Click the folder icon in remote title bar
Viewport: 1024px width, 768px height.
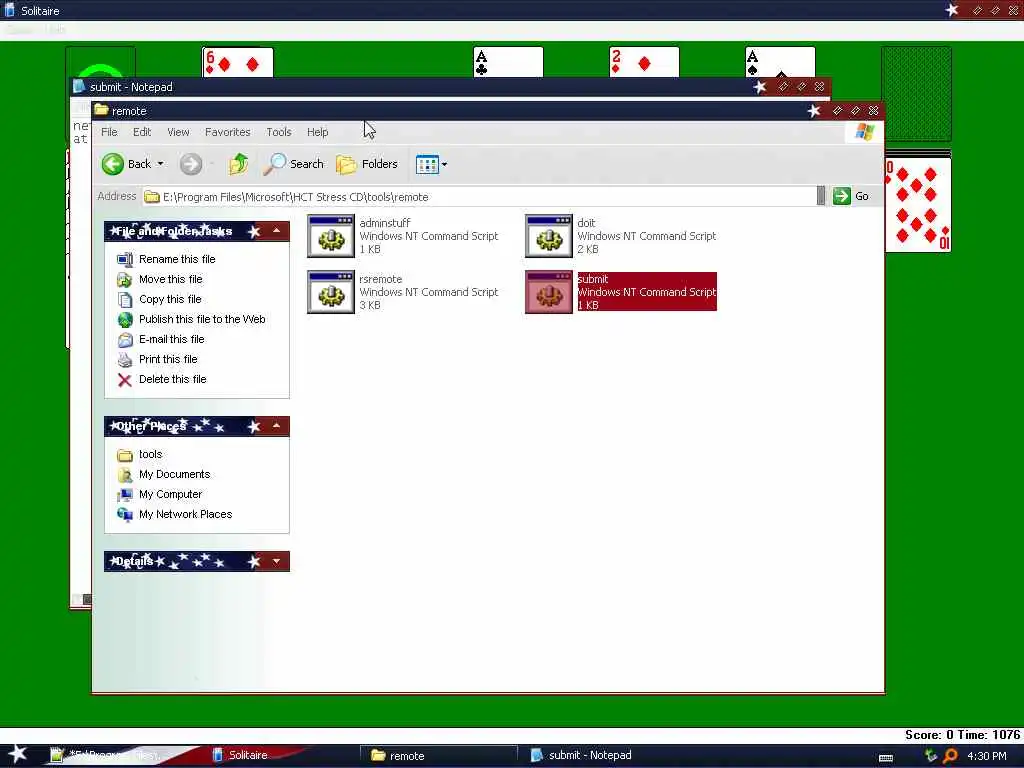pos(101,110)
